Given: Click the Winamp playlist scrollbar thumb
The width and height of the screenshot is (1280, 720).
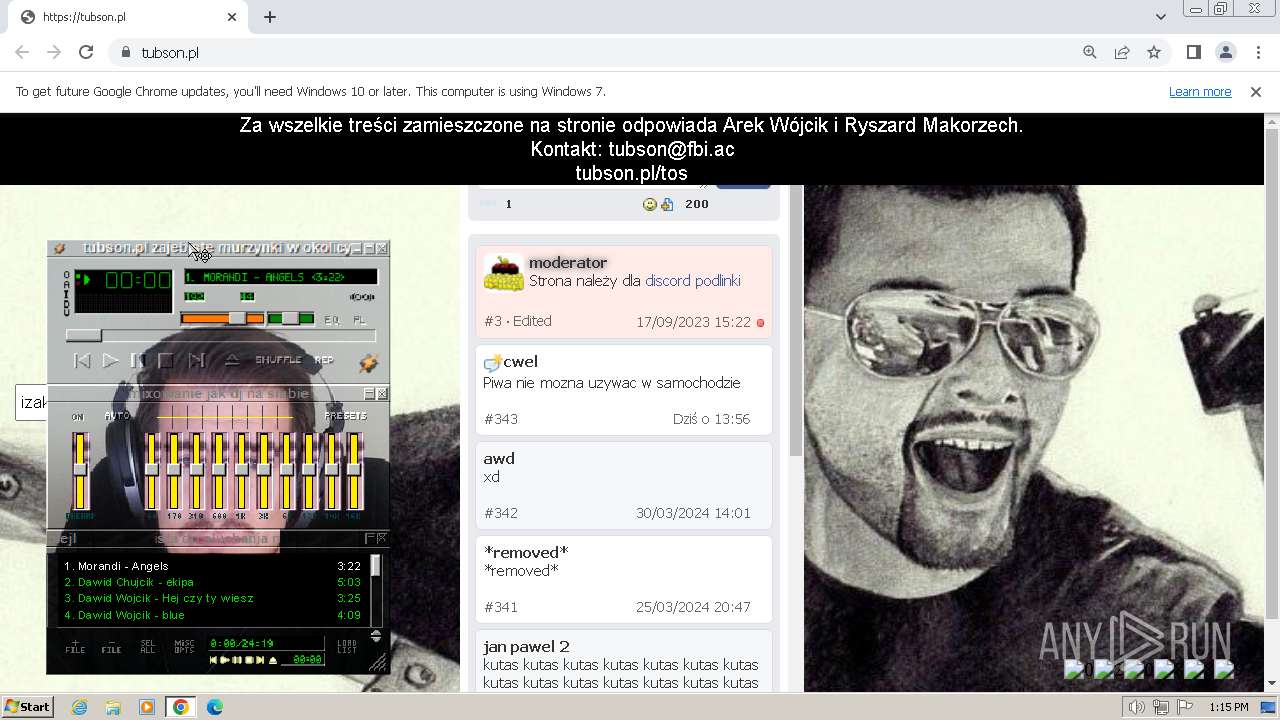Looking at the screenshot, I should click(376, 566).
